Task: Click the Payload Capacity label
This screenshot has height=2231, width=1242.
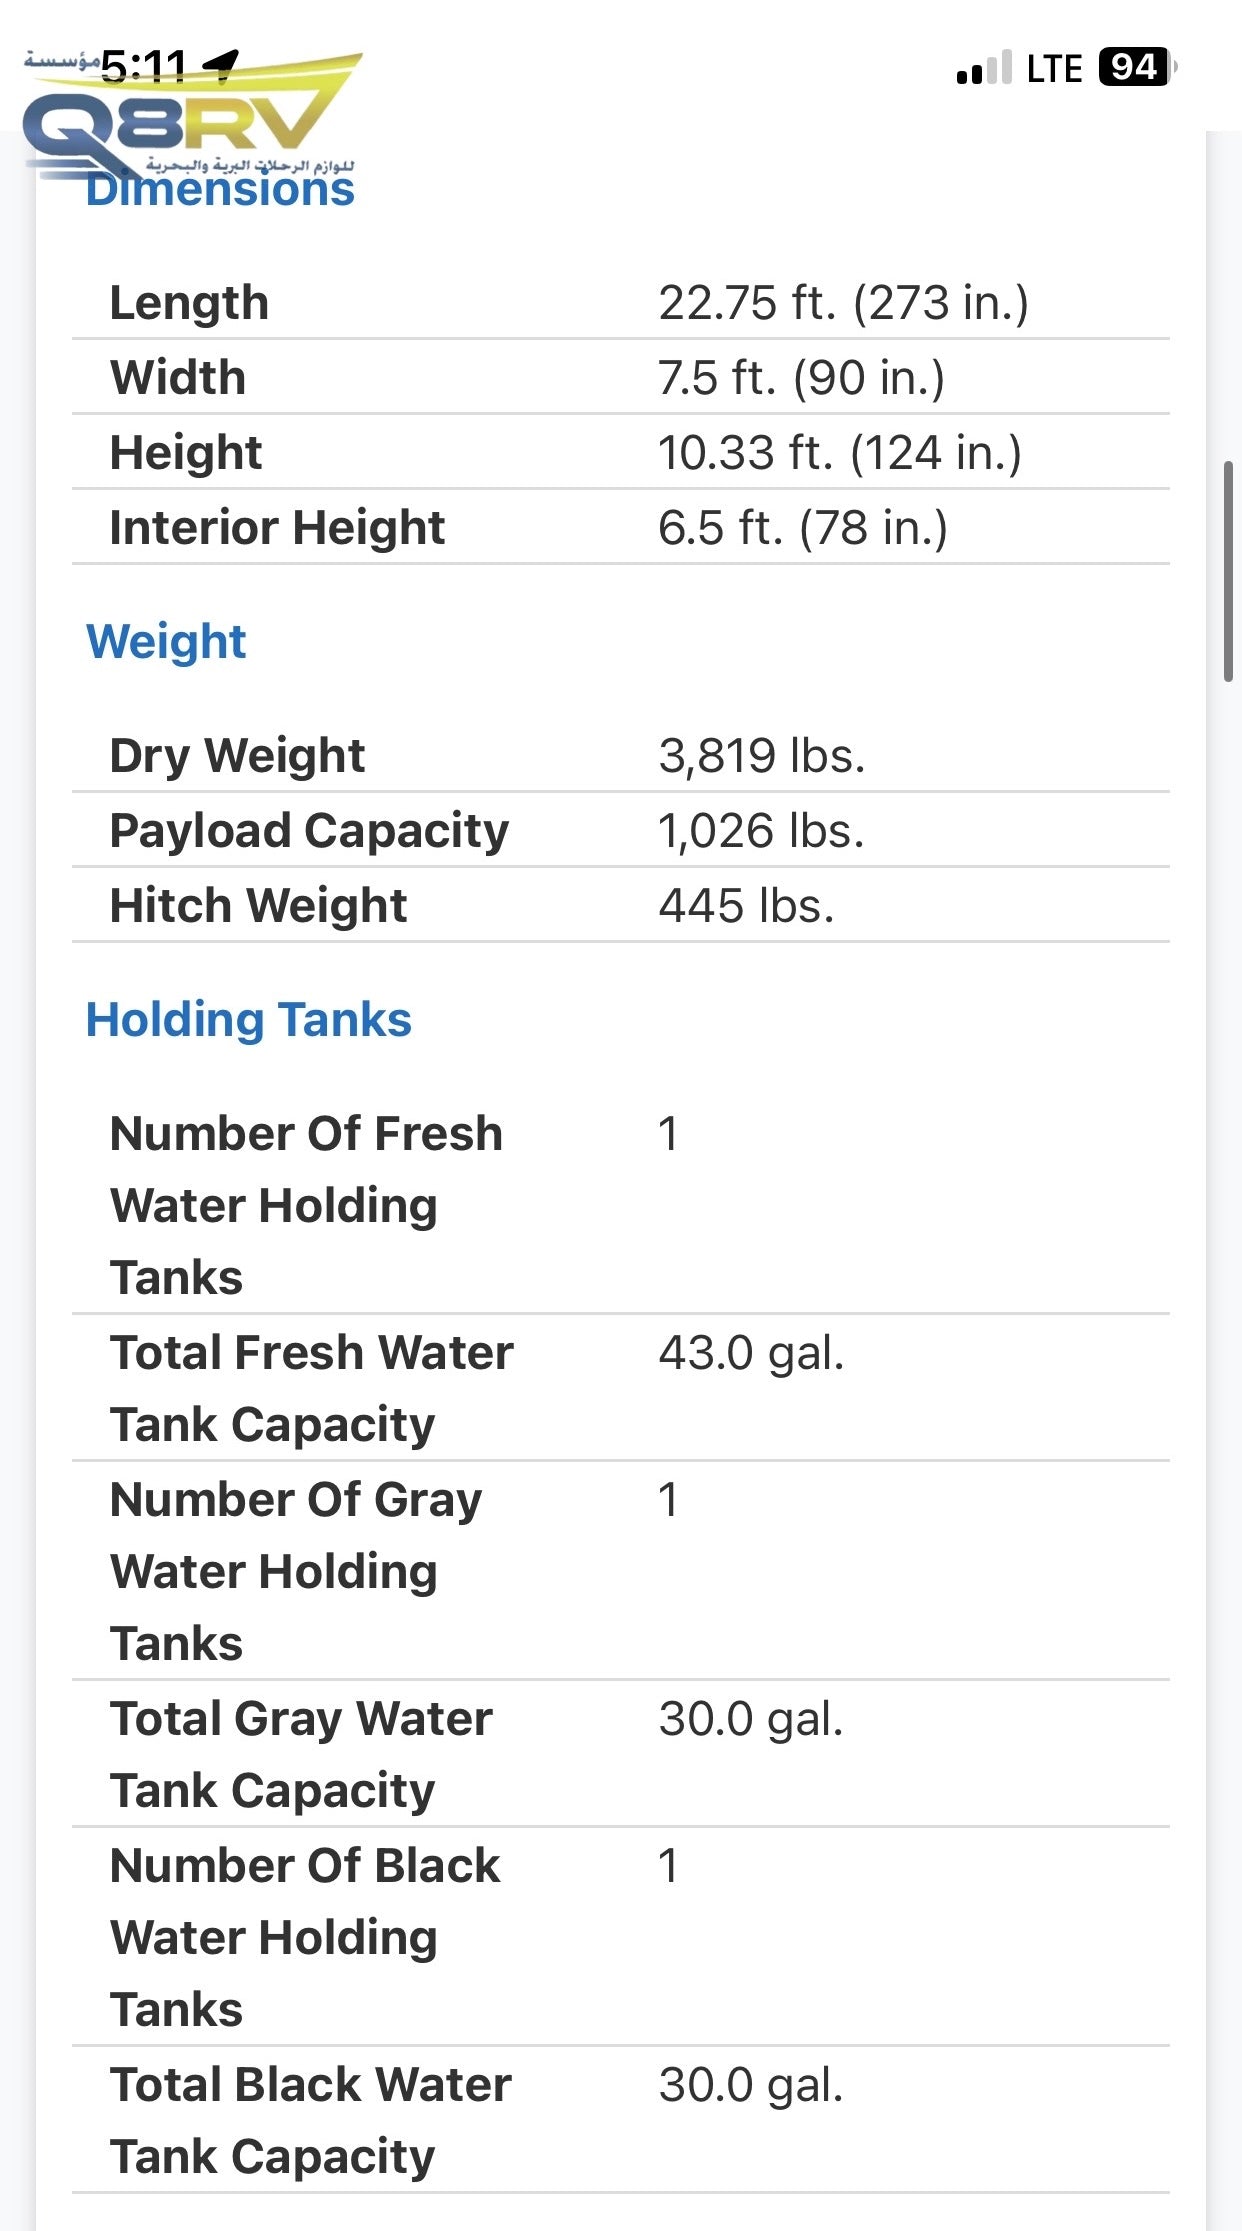Action: click(309, 831)
